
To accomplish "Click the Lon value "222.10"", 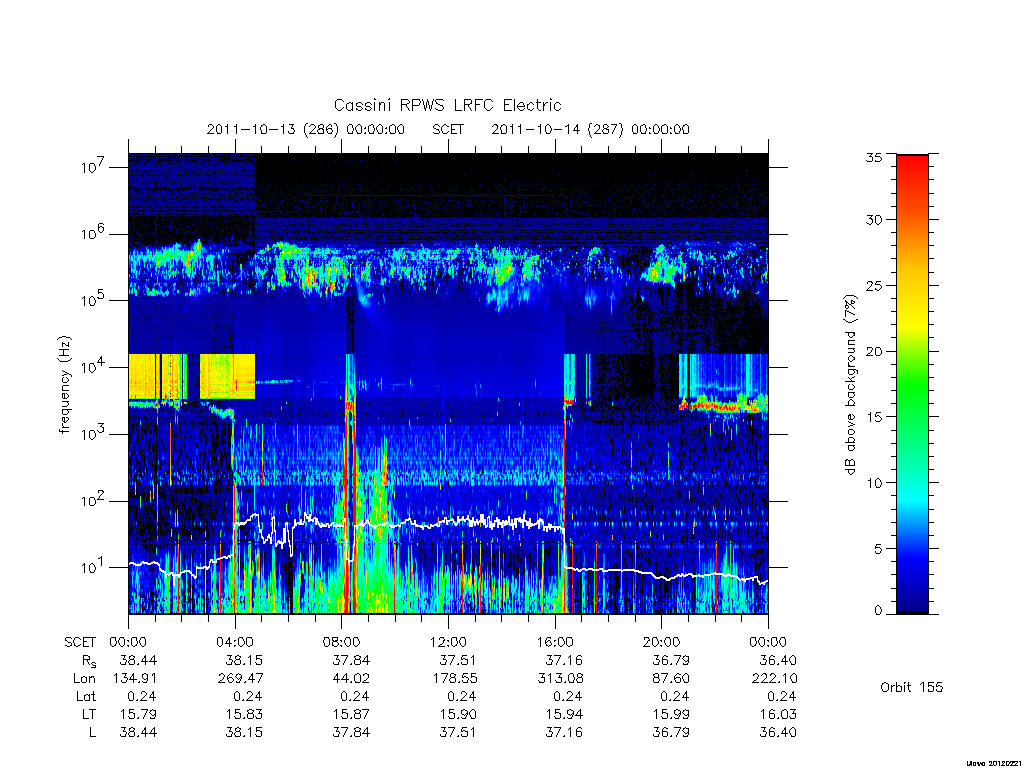I will tap(774, 679).
